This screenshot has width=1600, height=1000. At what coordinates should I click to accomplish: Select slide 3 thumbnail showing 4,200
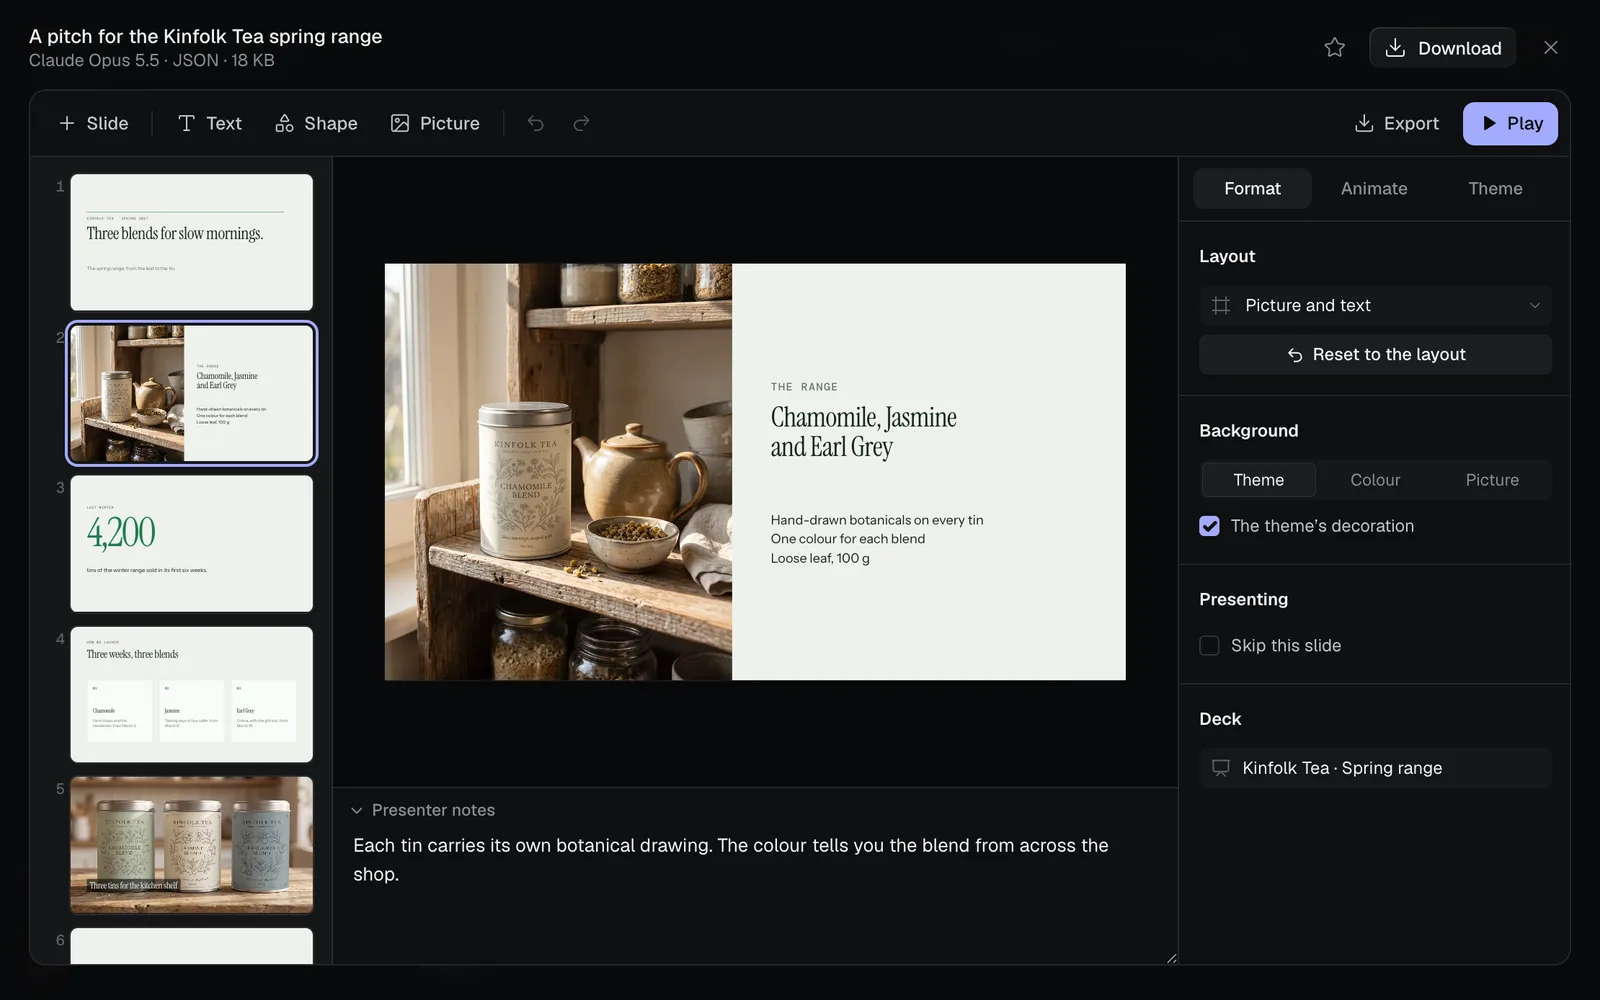[191, 543]
